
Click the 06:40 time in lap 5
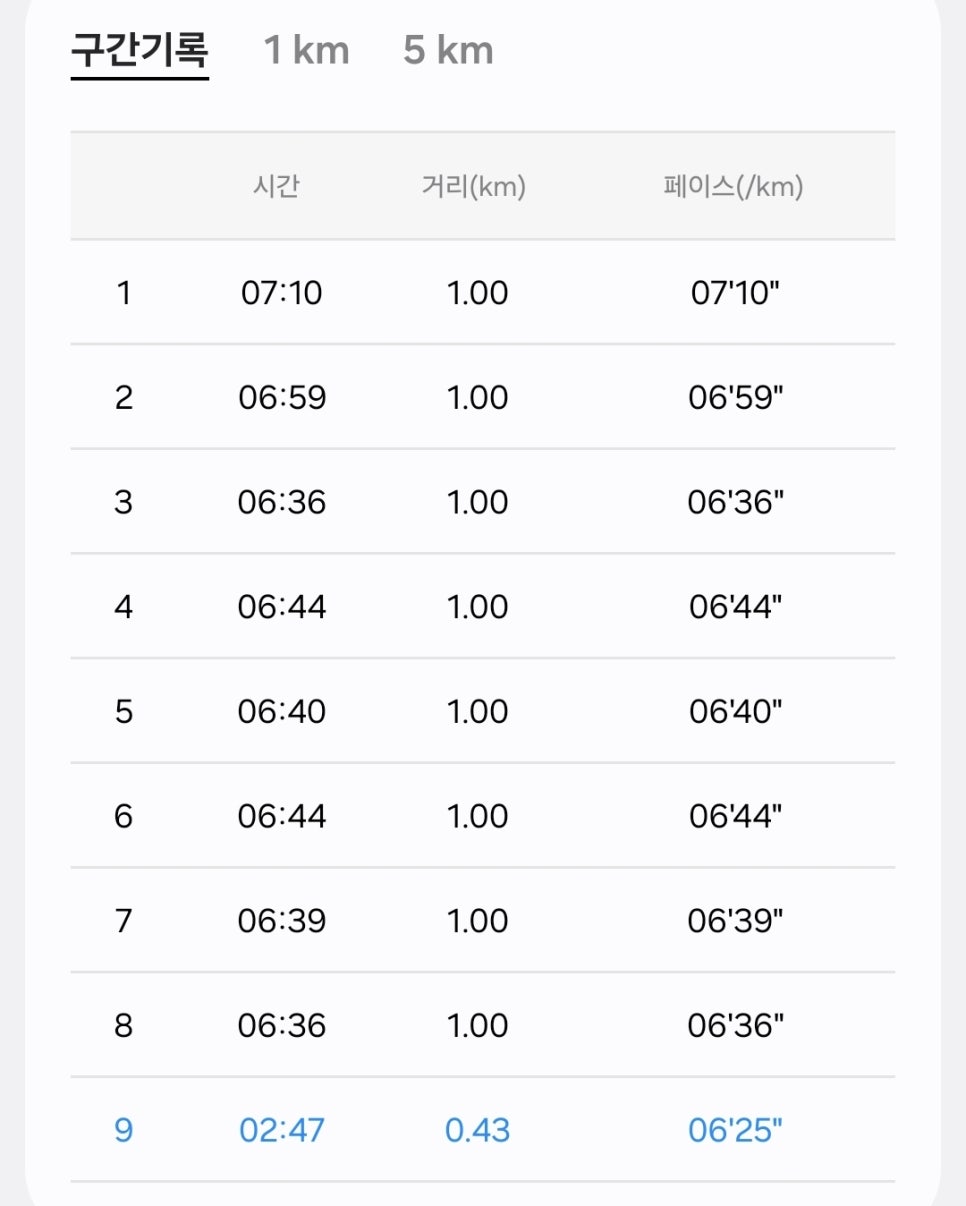[282, 711]
